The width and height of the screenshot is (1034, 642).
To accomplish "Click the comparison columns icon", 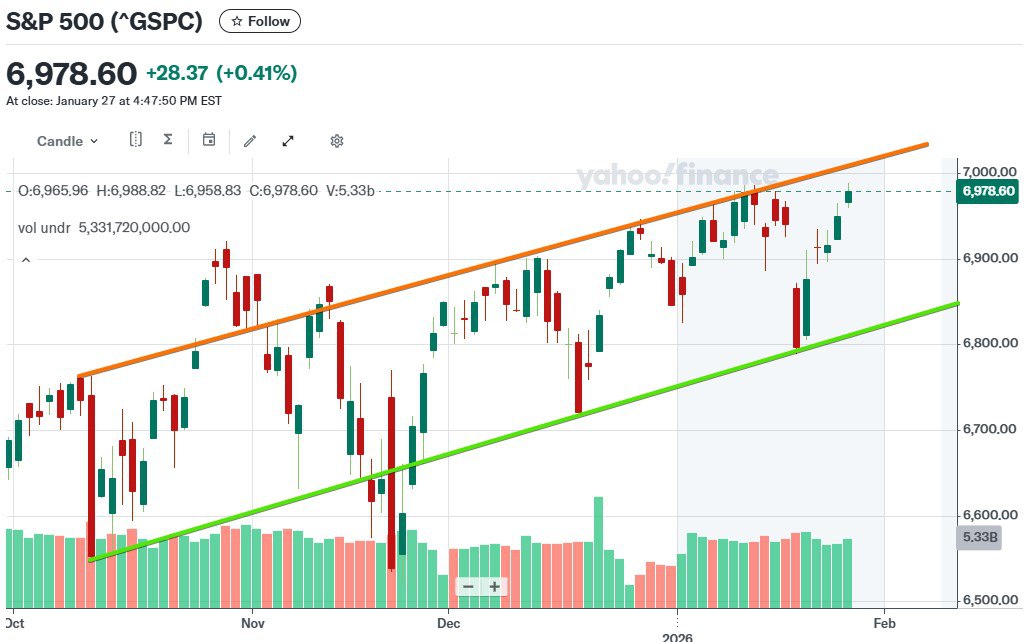I will [x=136, y=140].
